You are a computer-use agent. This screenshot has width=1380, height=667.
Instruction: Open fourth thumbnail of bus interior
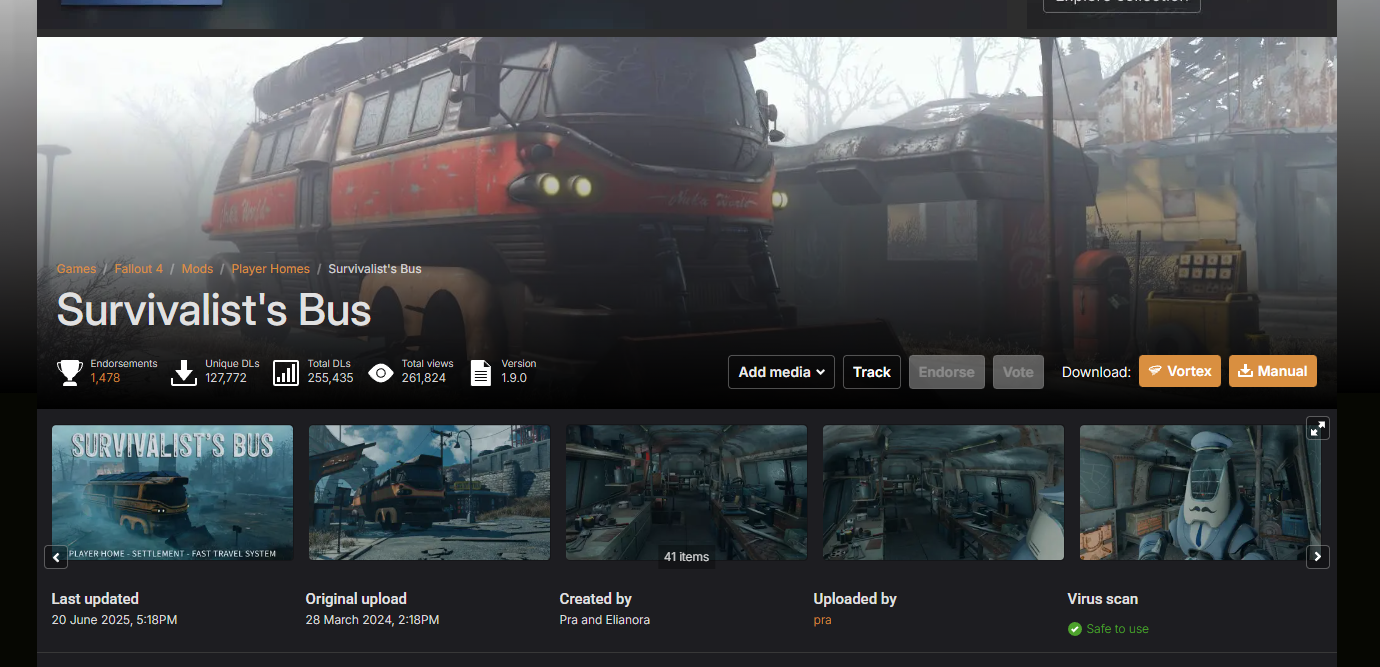tap(943, 492)
